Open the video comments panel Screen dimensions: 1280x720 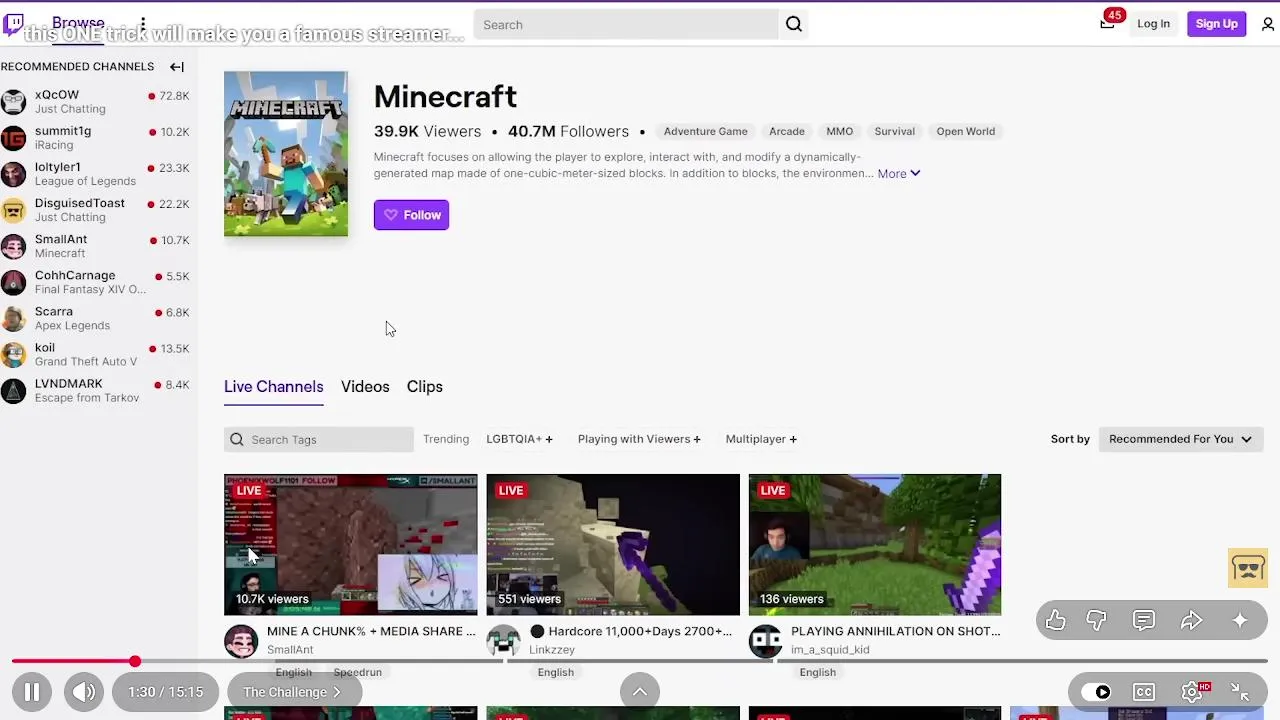point(1144,621)
